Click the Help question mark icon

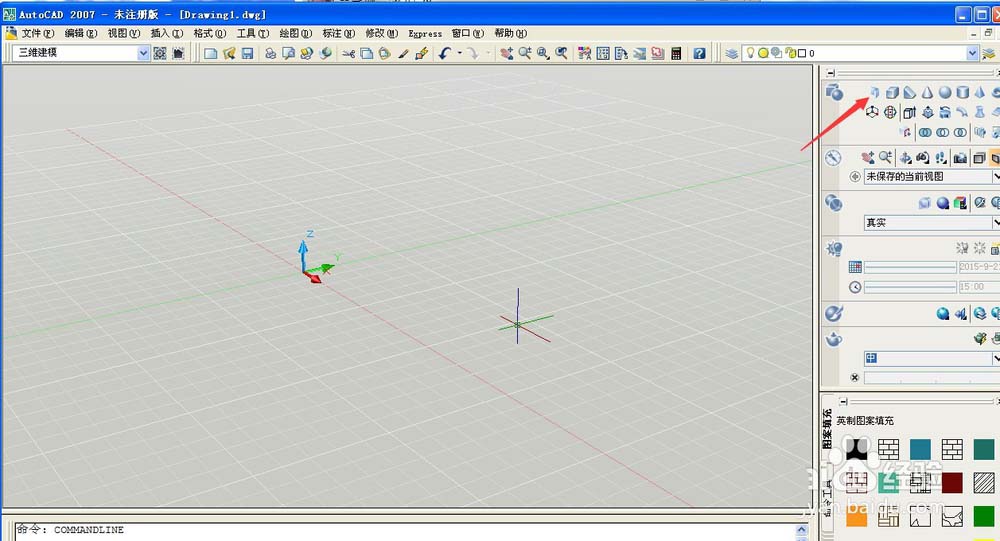(x=700, y=54)
